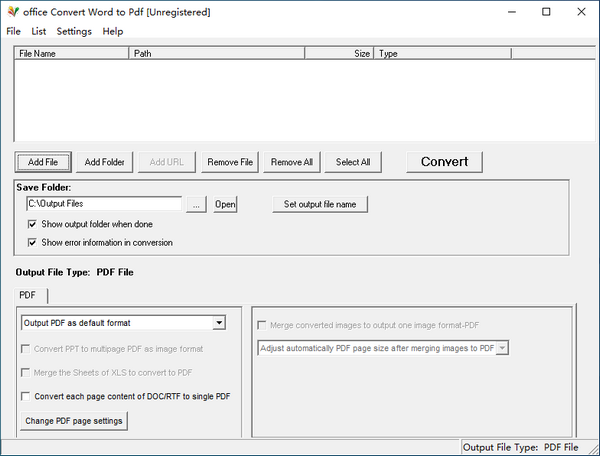Expand the Output PDF as default format dropdown

click(x=218, y=323)
